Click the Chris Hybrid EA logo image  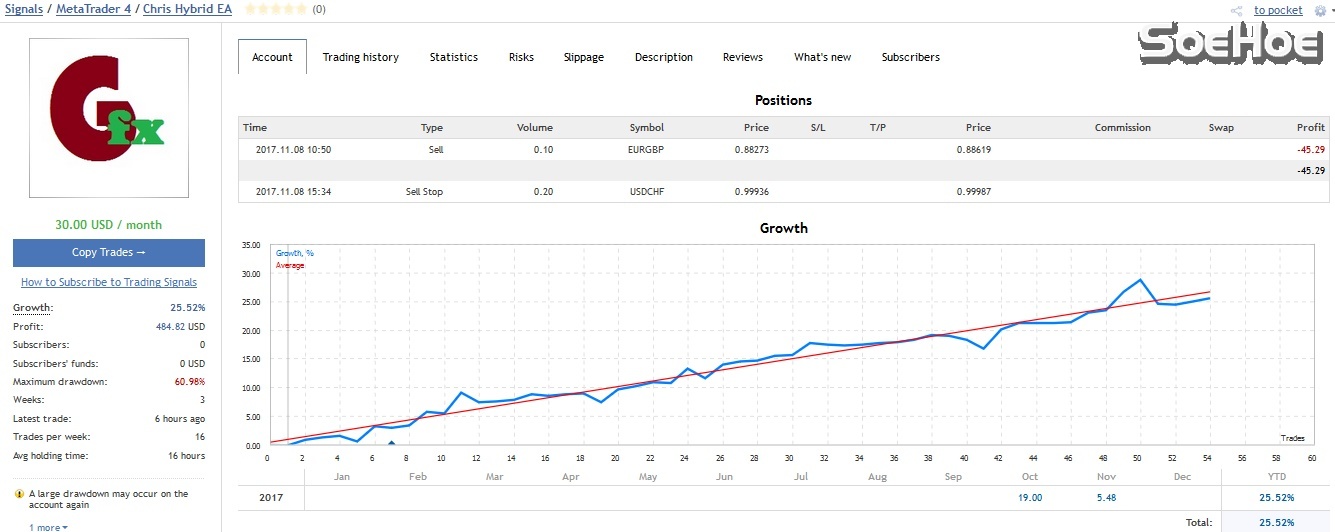[109, 118]
